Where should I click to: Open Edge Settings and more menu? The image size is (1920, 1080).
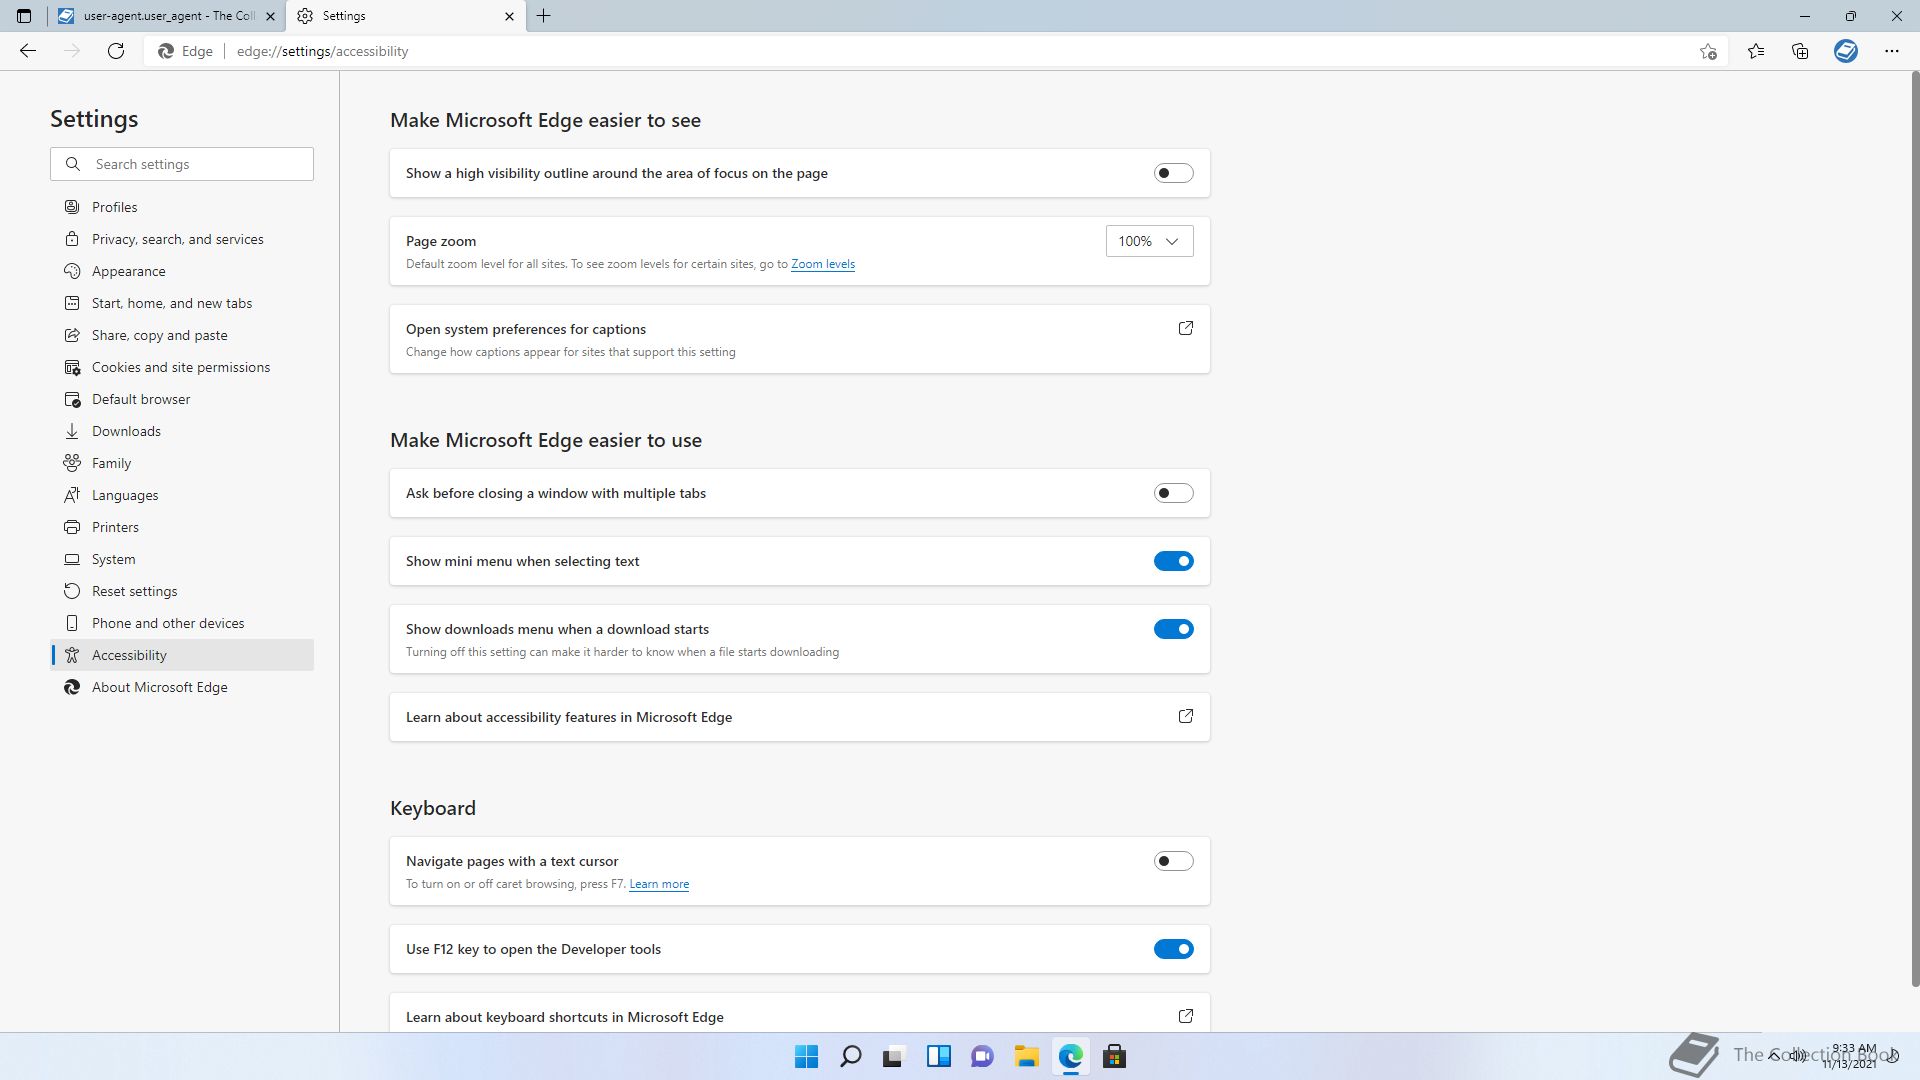1891,51
